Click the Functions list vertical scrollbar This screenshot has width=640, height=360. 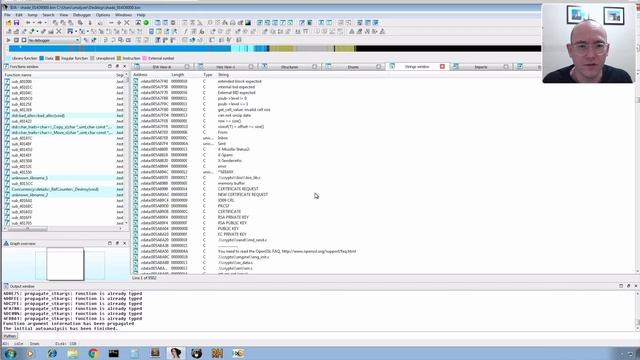126,149
